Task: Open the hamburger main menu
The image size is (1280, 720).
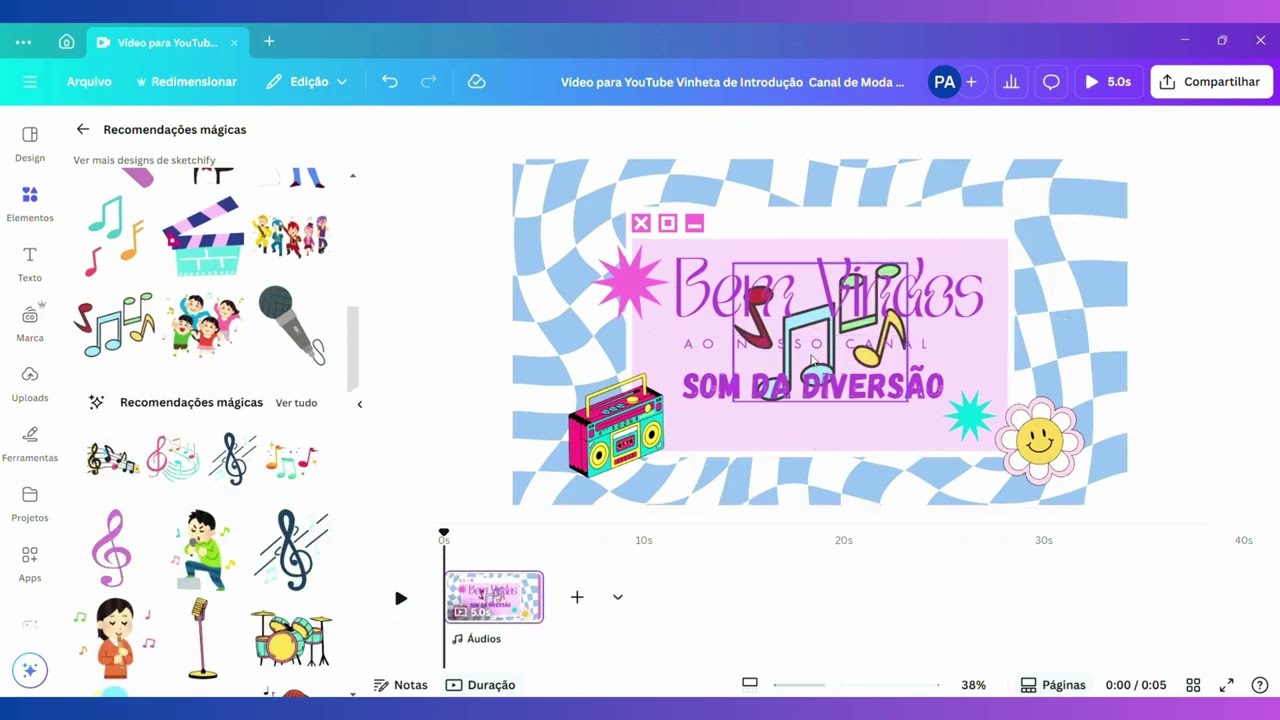Action: [30, 82]
